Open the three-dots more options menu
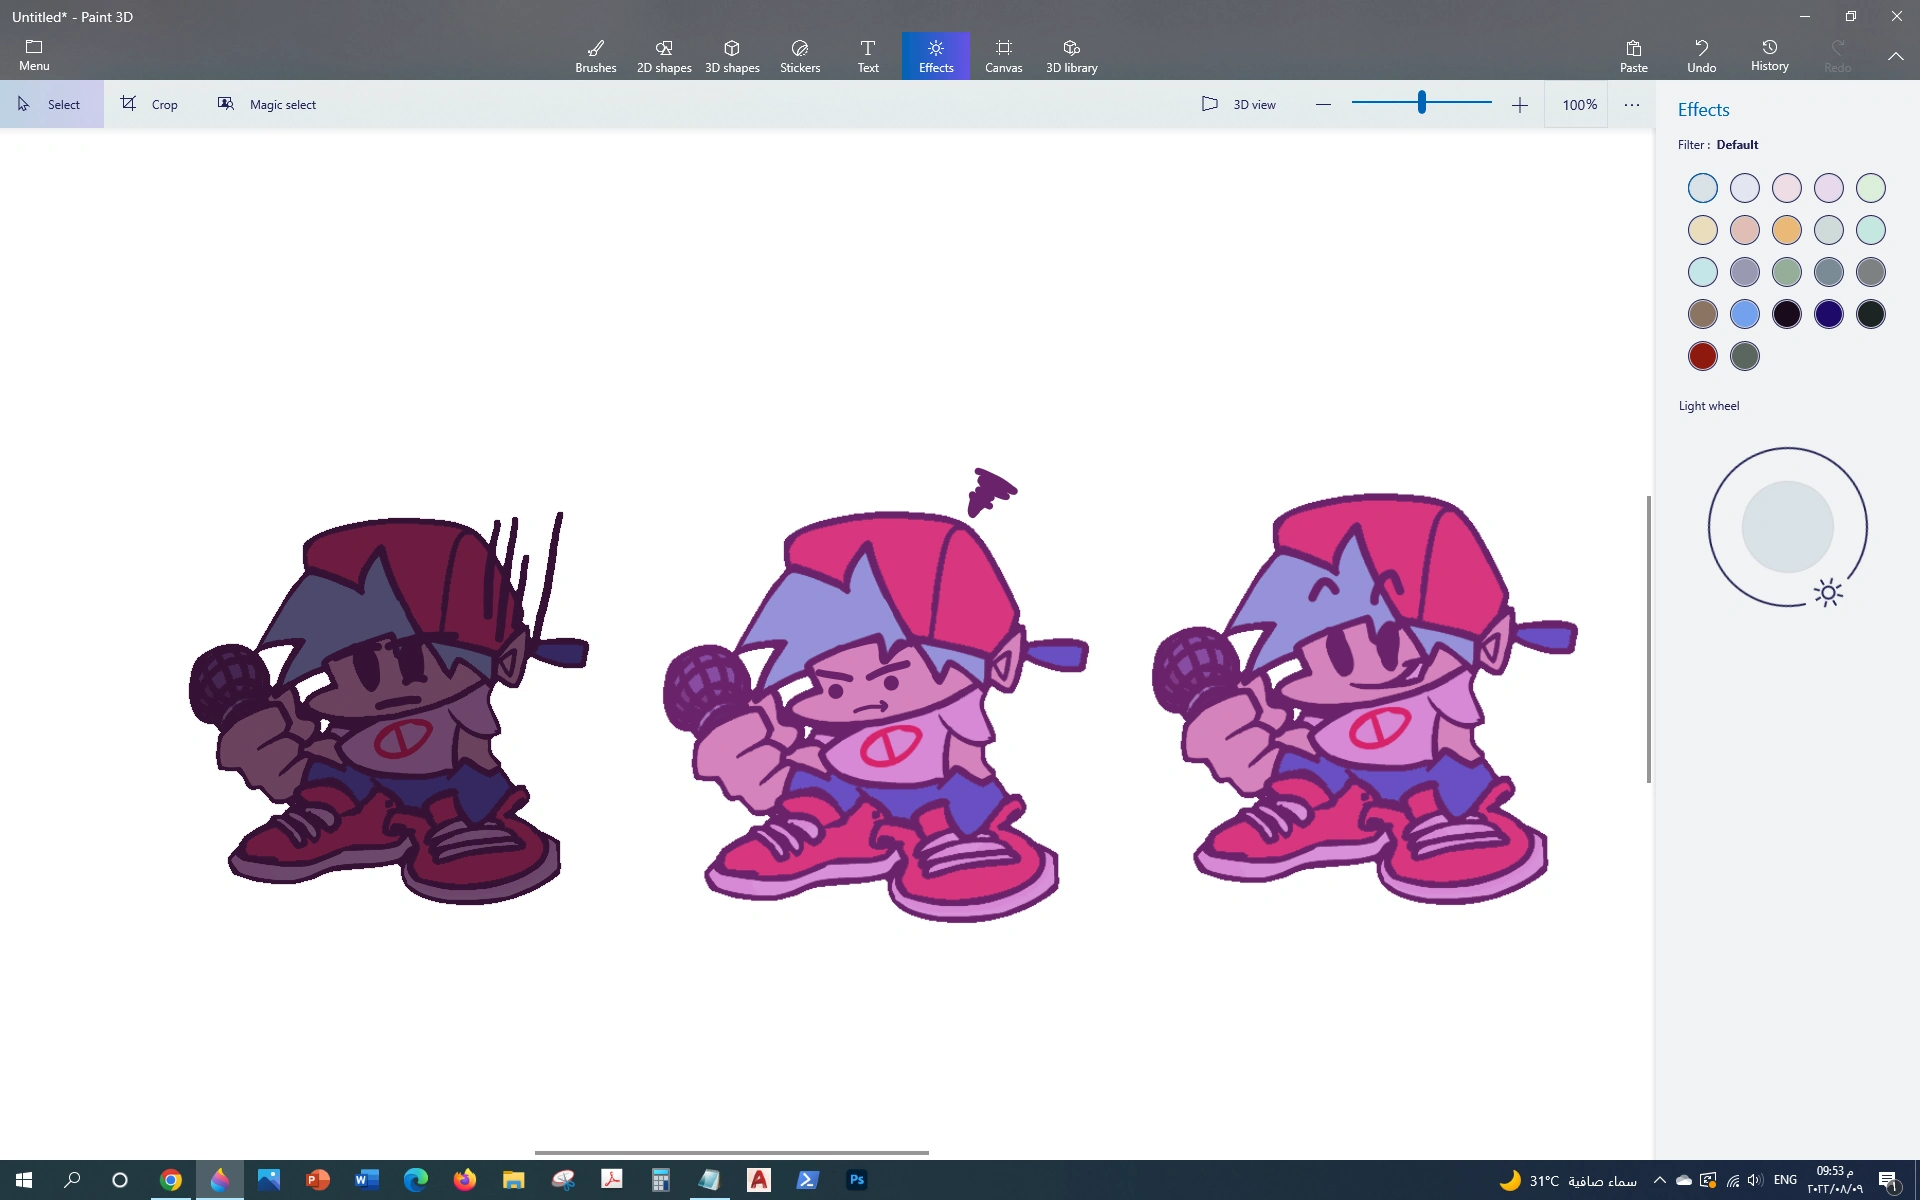The width and height of the screenshot is (1920, 1200). [x=1632, y=104]
